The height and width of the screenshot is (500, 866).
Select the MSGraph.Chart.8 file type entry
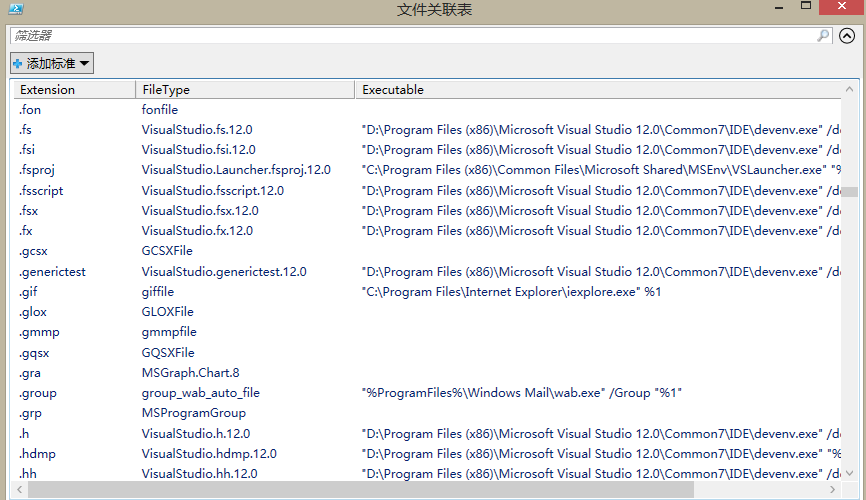190,373
